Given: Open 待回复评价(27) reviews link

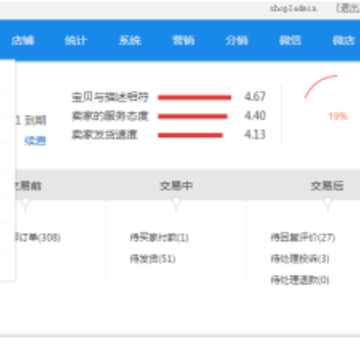Looking at the screenshot, I should (303, 238).
